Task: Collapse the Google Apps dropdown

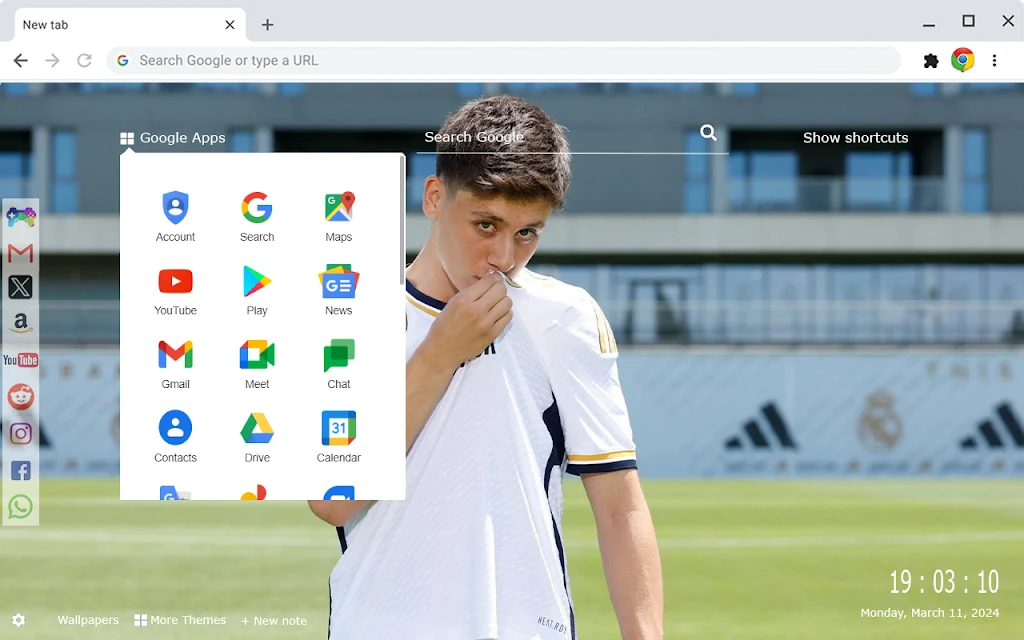Action: click(173, 138)
